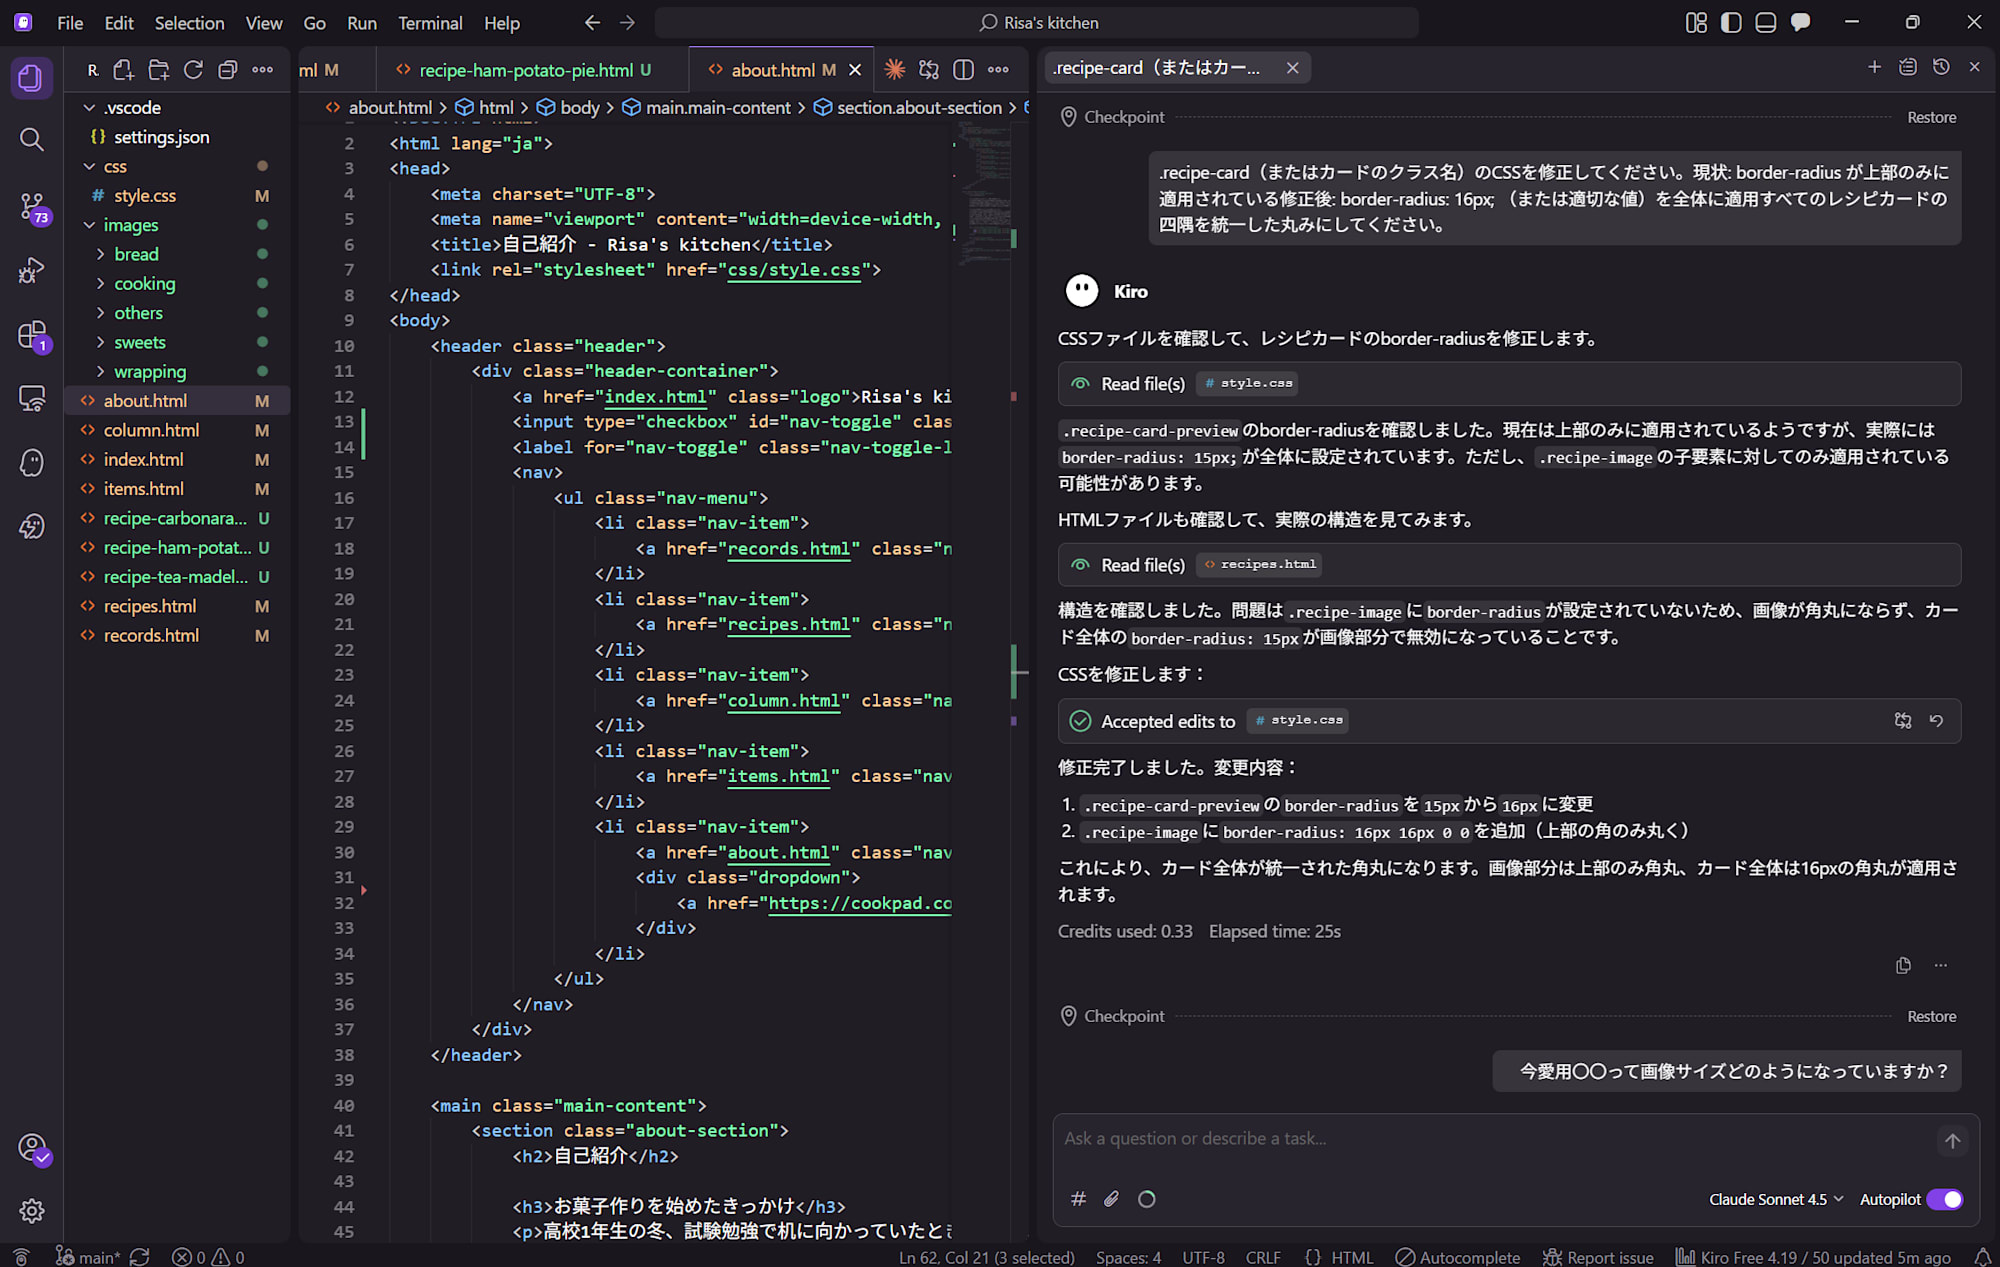Toggle the split editor layout icon
The image size is (2000, 1267).
(962, 69)
